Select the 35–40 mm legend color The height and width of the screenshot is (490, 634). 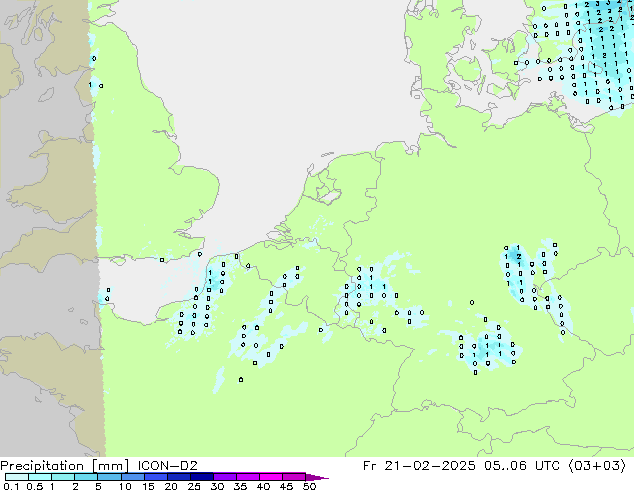coord(247,477)
